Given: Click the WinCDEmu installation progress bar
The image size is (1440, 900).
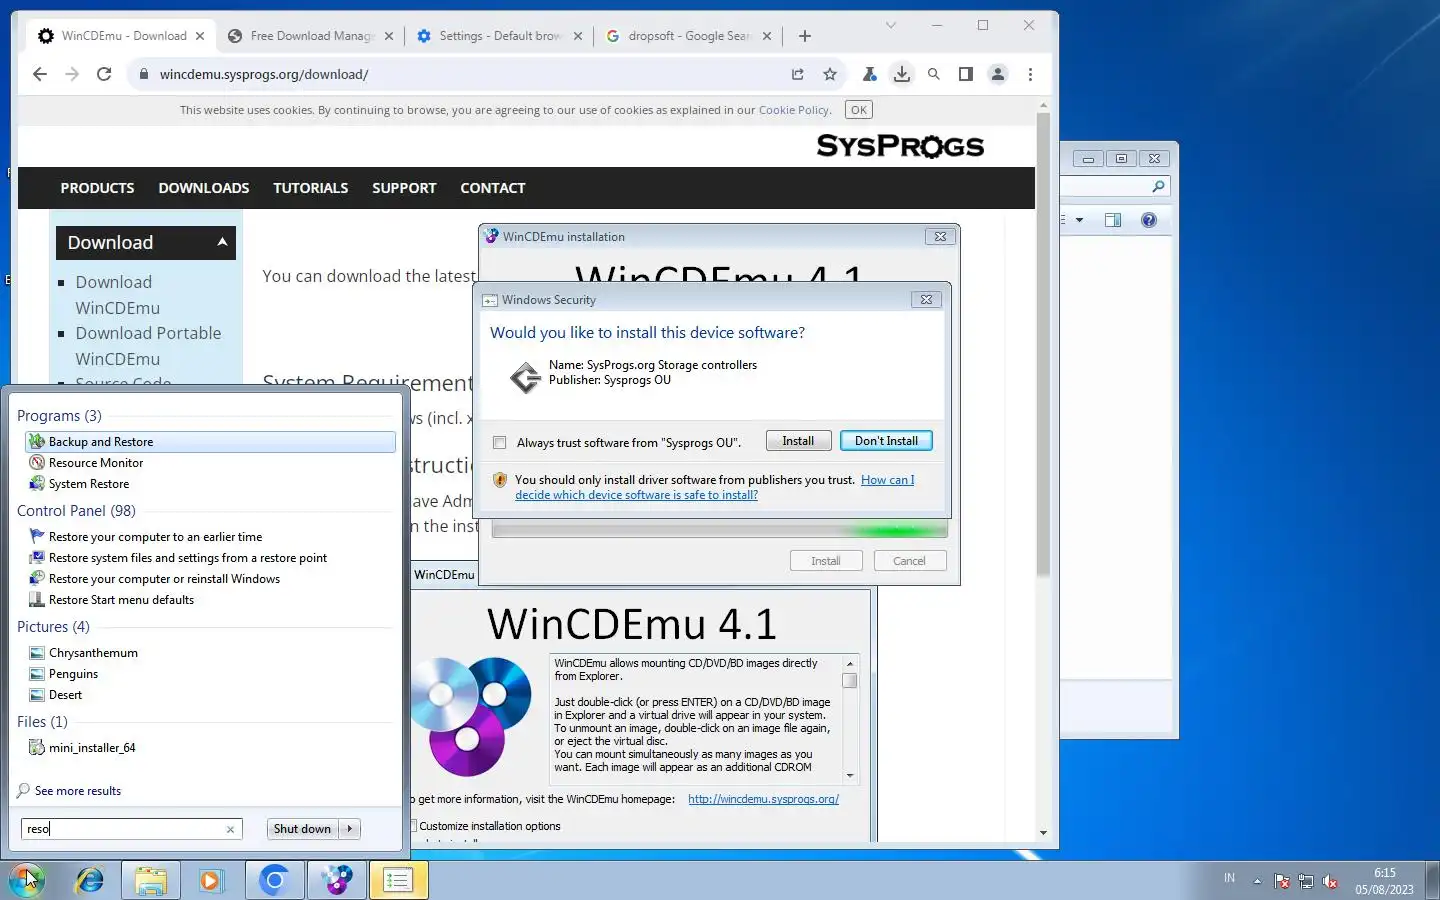Looking at the screenshot, I should click(719, 530).
